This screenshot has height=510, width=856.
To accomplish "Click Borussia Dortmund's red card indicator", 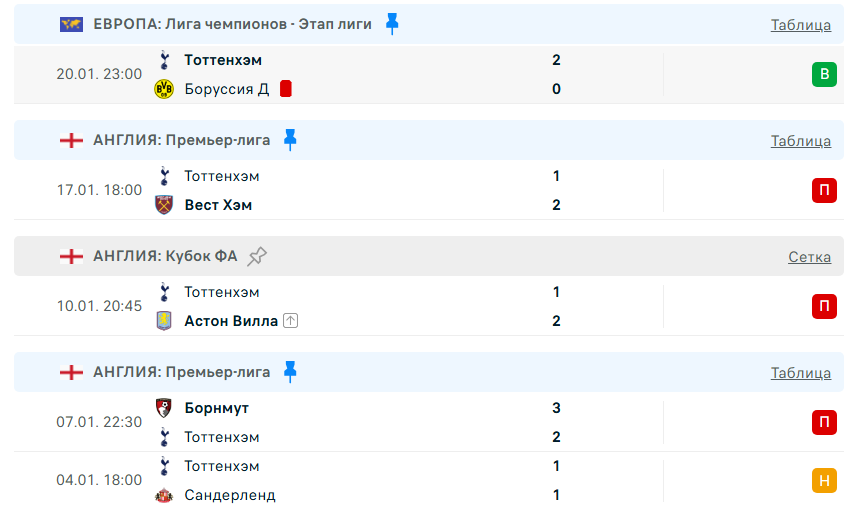I will (285, 89).
